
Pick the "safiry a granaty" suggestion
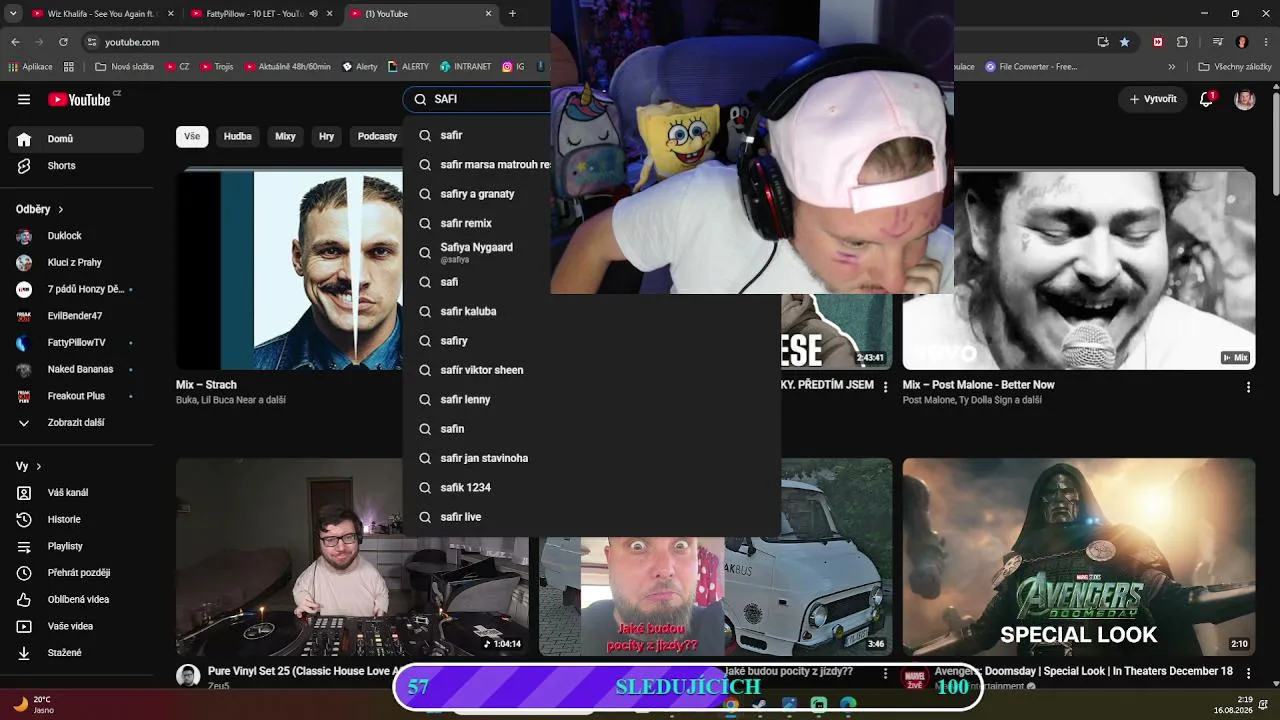(592, 194)
